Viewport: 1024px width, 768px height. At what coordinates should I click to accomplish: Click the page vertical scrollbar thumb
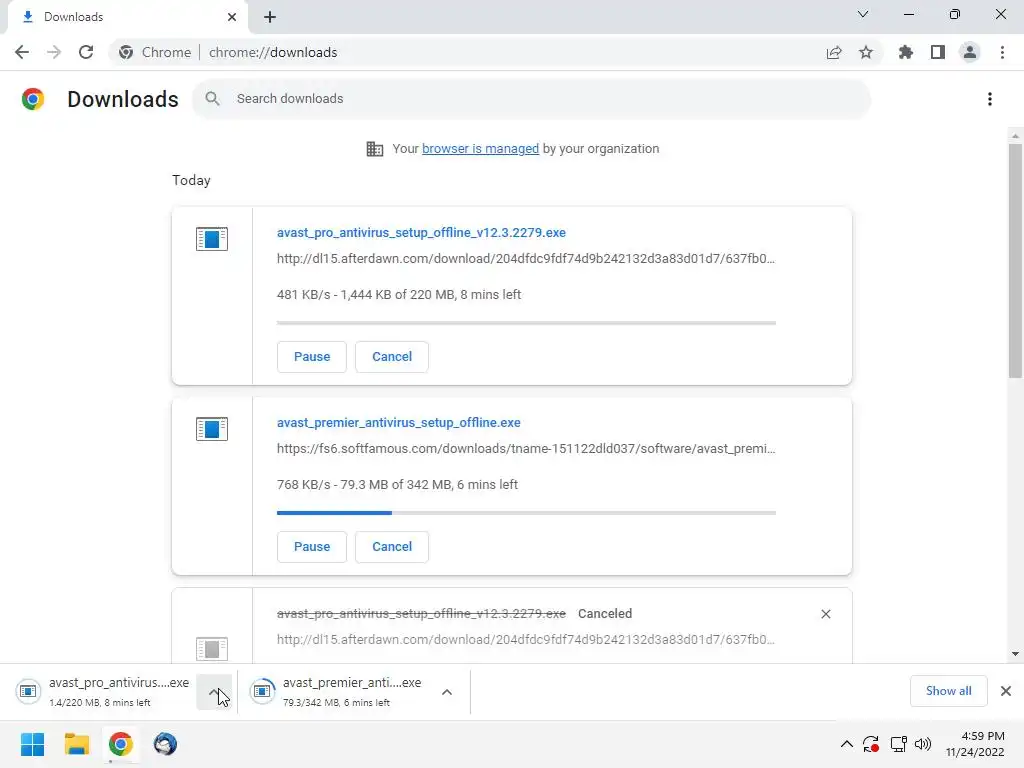tap(1015, 261)
